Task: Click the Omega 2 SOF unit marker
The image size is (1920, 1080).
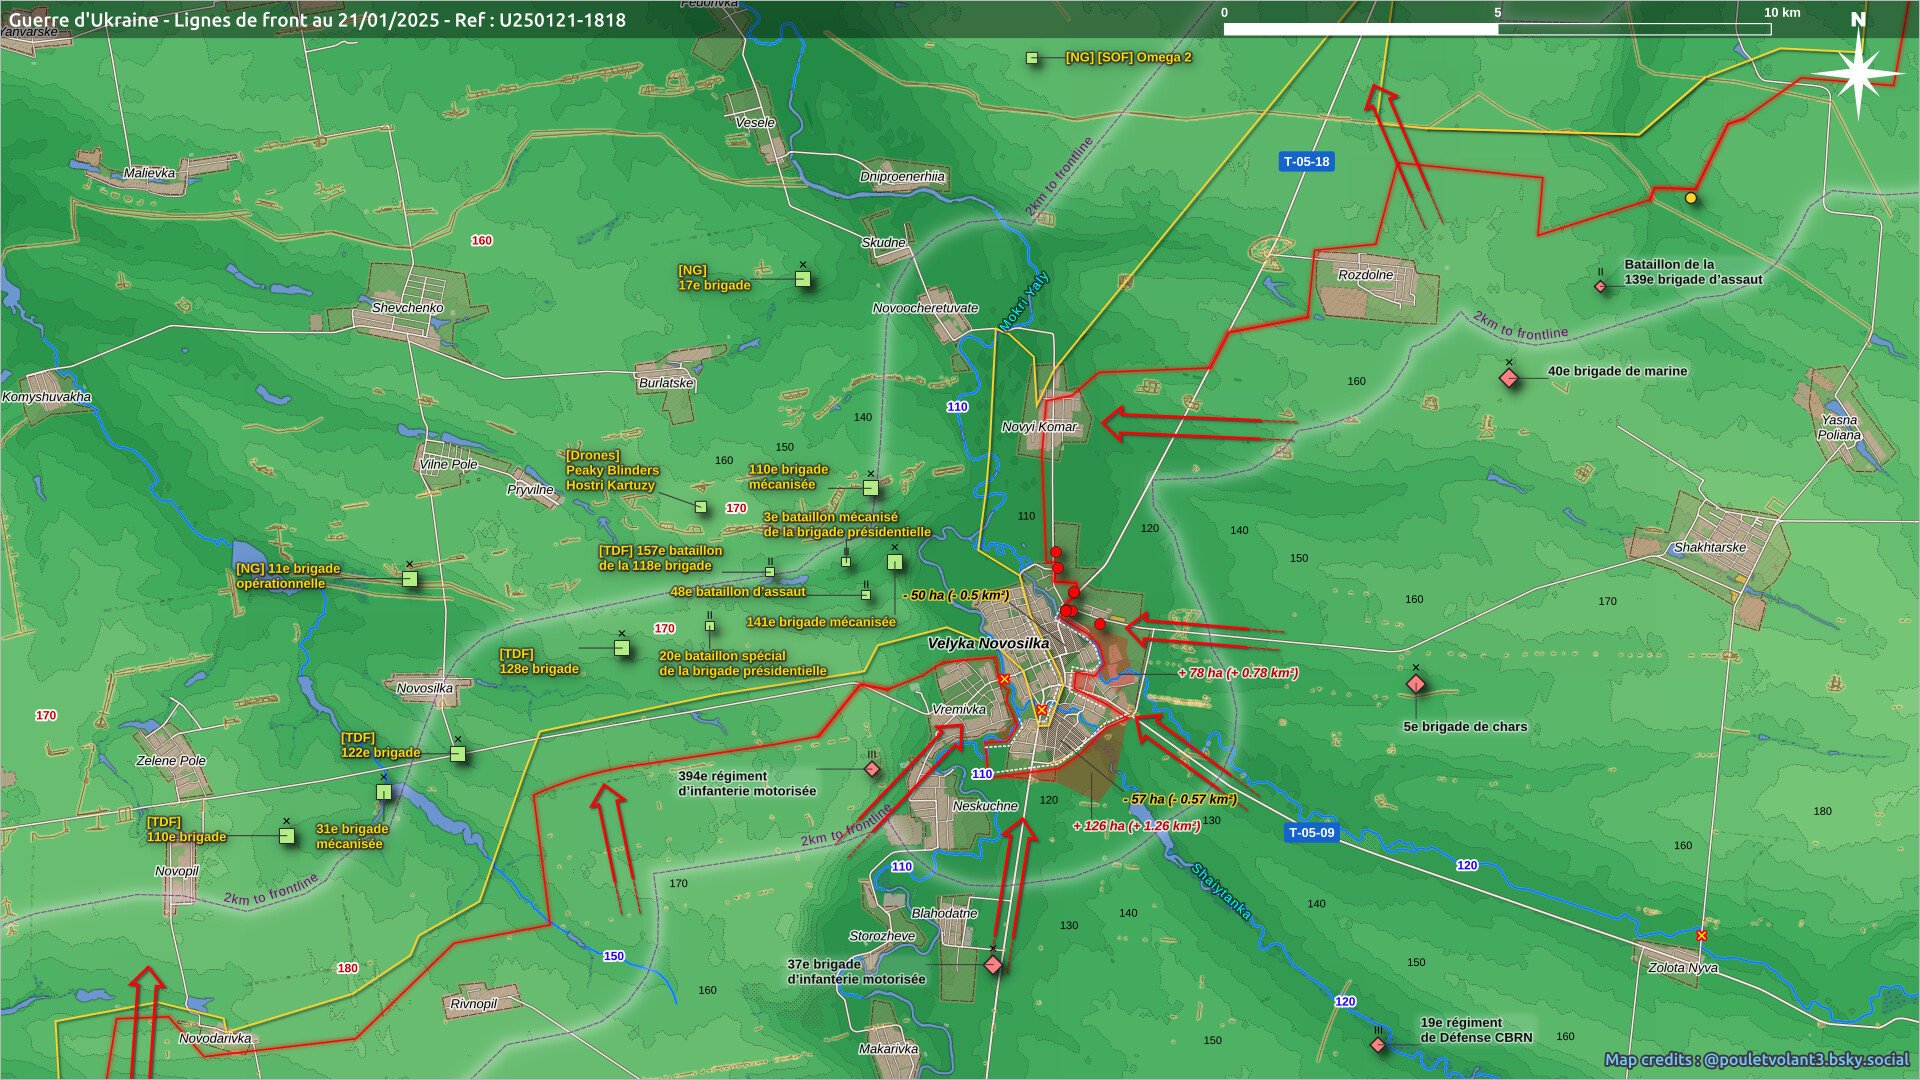Action: click(1032, 58)
